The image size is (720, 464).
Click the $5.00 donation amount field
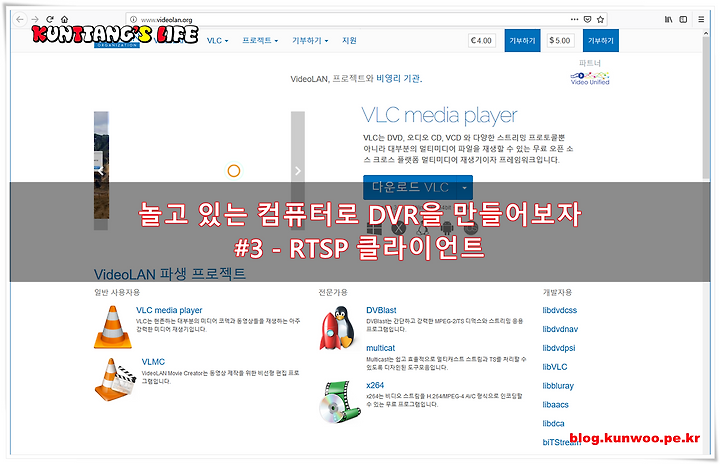tap(560, 40)
